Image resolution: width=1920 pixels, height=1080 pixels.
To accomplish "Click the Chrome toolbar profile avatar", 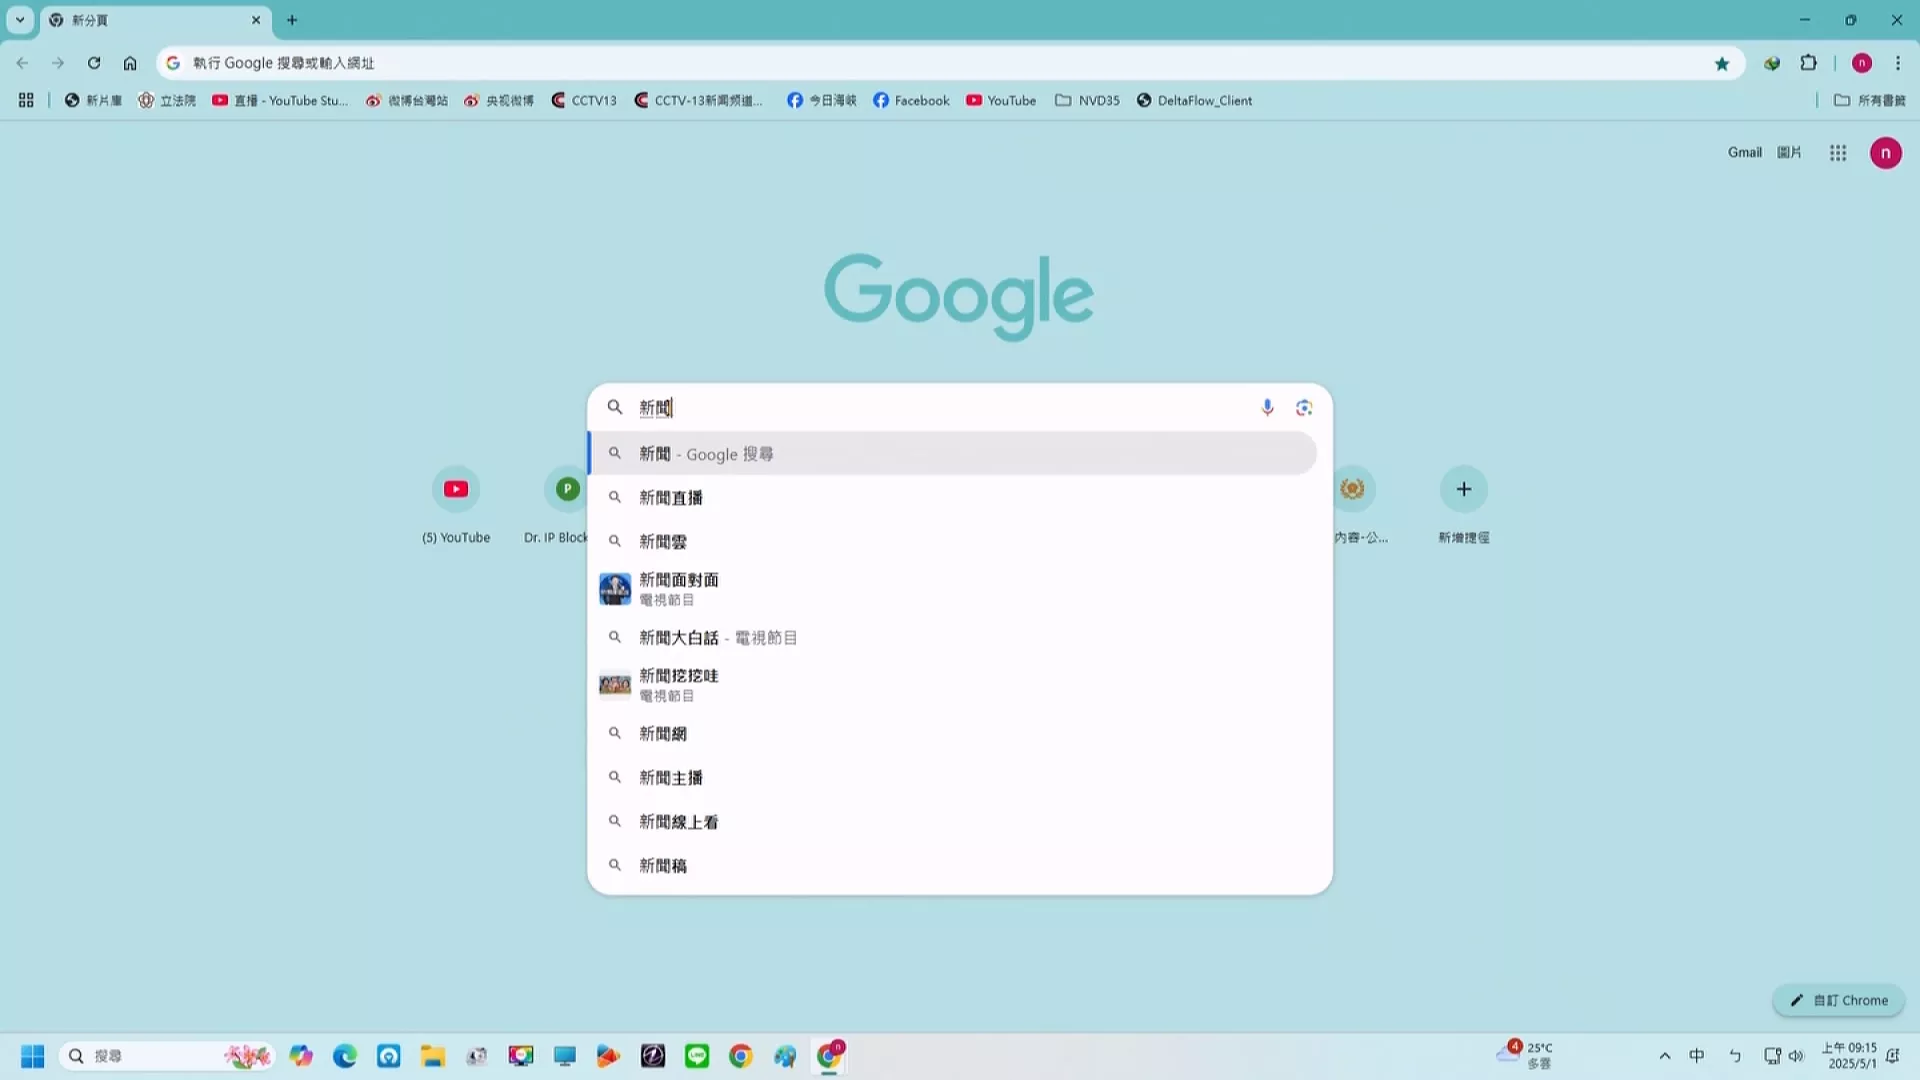I will pyautogui.click(x=1862, y=63).
